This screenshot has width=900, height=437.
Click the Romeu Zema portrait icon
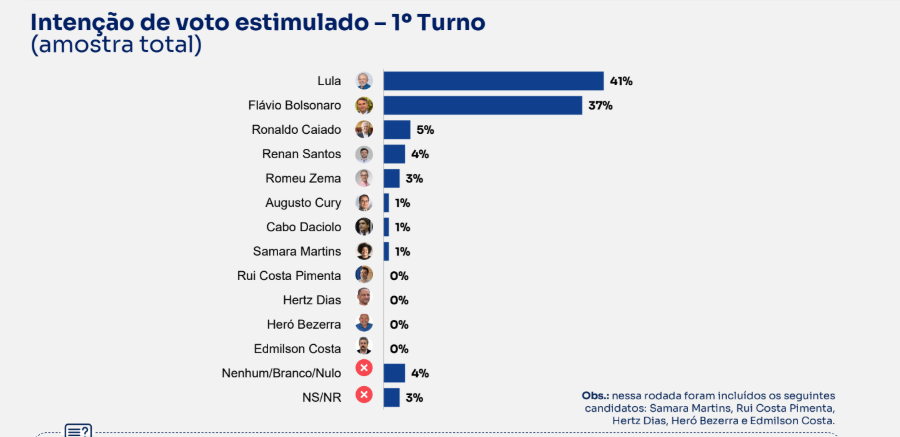click(364, 178)
